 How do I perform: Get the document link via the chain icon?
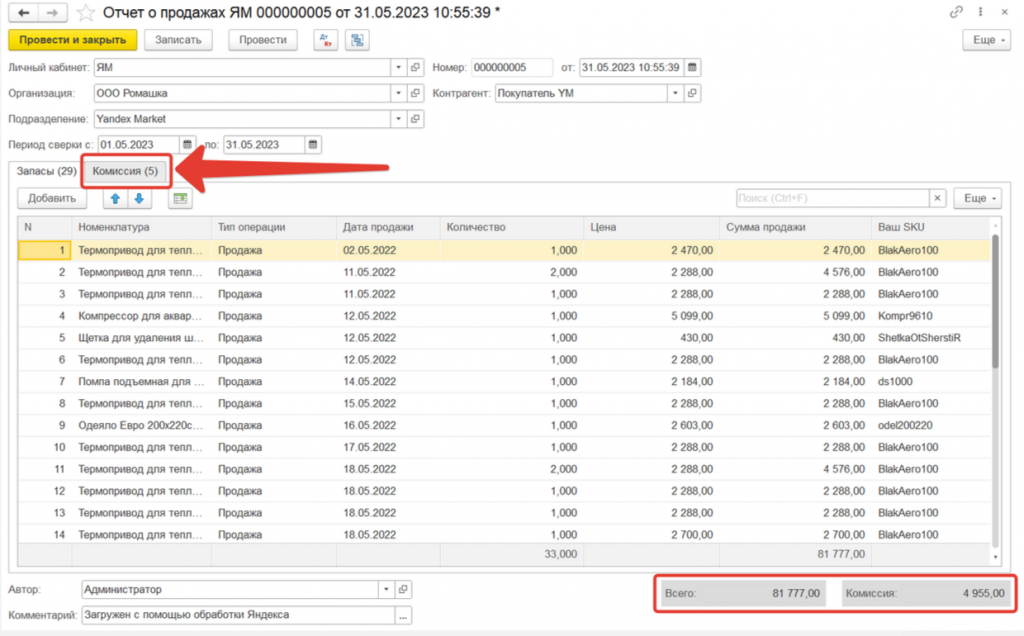point(958,12)
